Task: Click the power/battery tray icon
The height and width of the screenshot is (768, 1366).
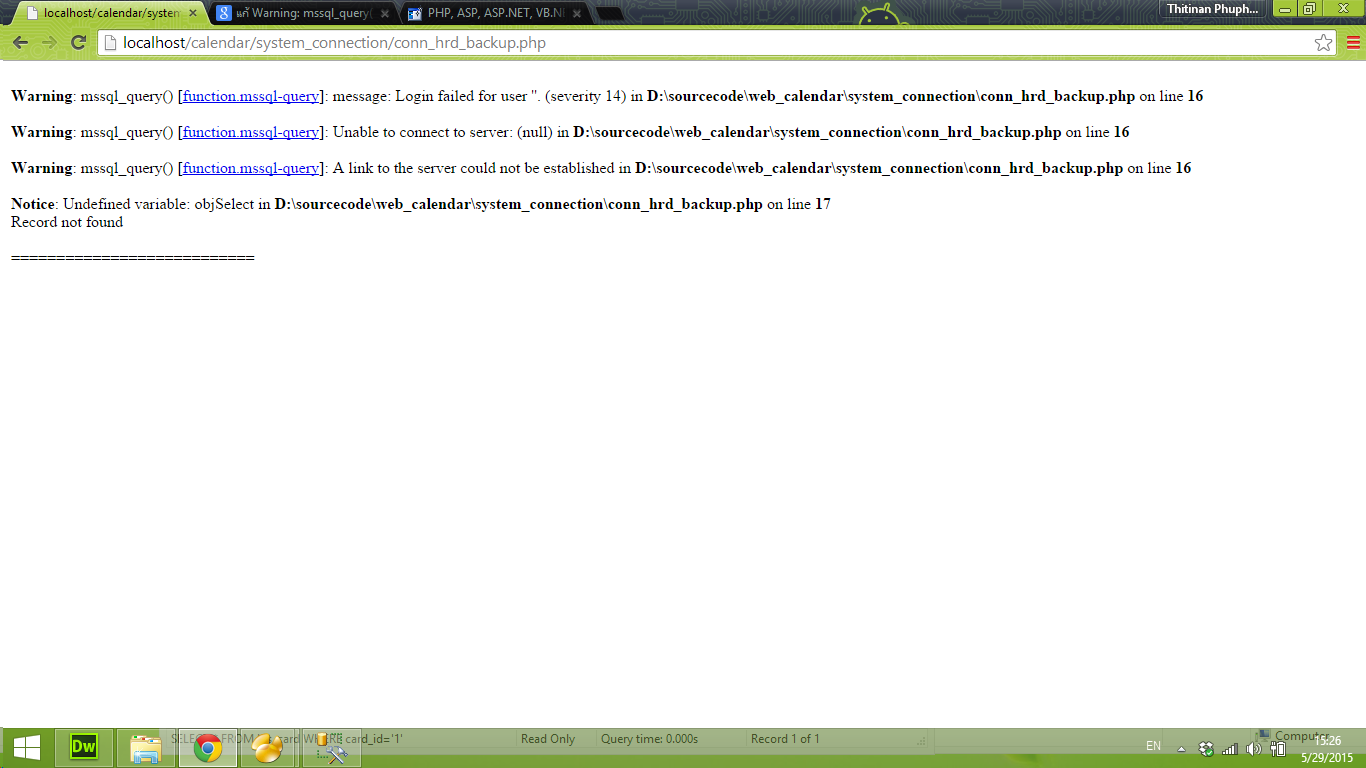Action: click(1277, 749)
